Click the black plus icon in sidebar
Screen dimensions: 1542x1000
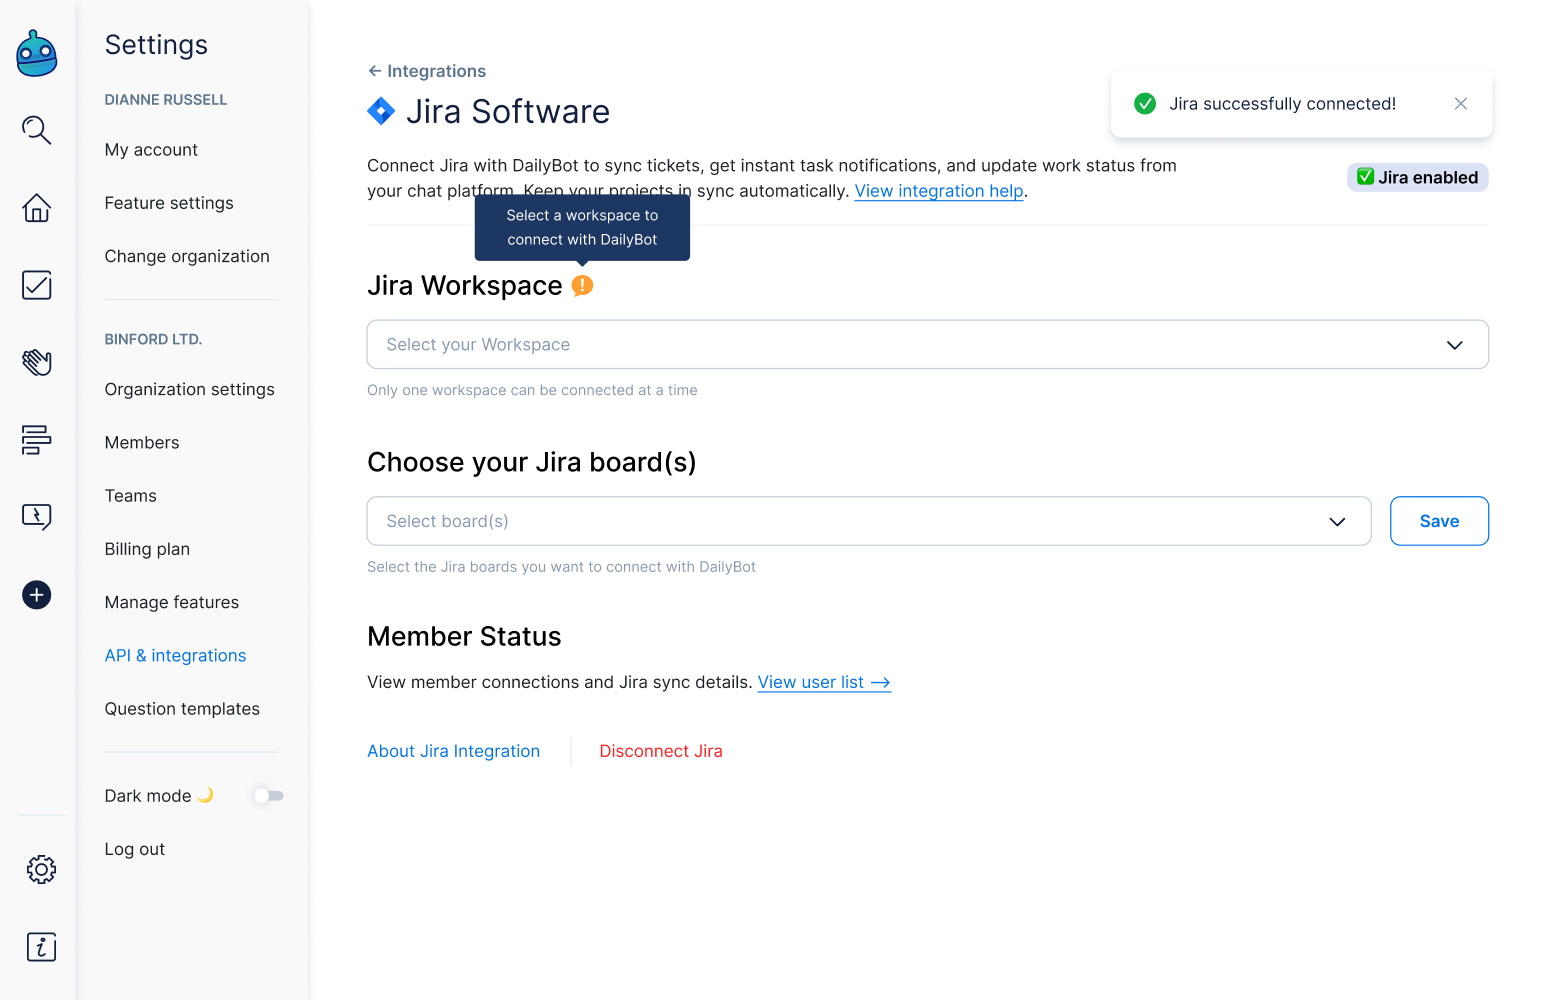point(37,595)
